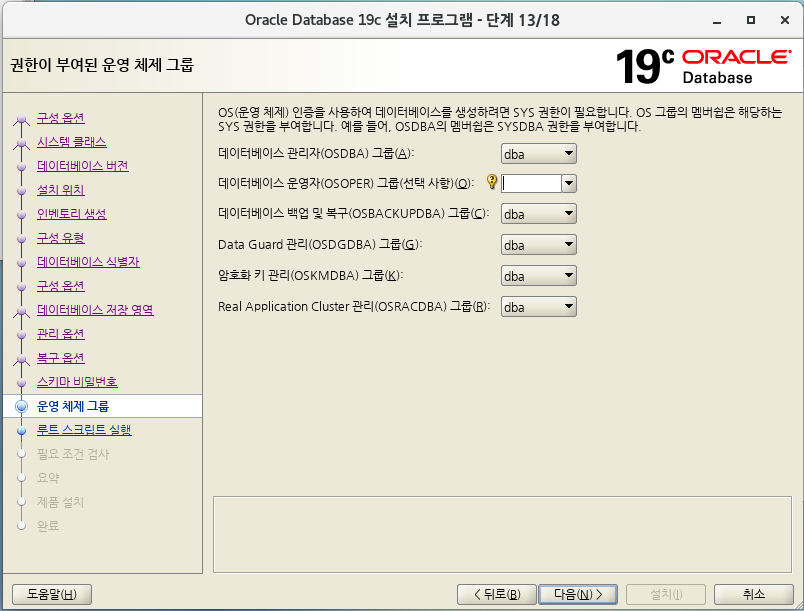
Task: Go to the 구성 유형 step
Action: point(61,238)
